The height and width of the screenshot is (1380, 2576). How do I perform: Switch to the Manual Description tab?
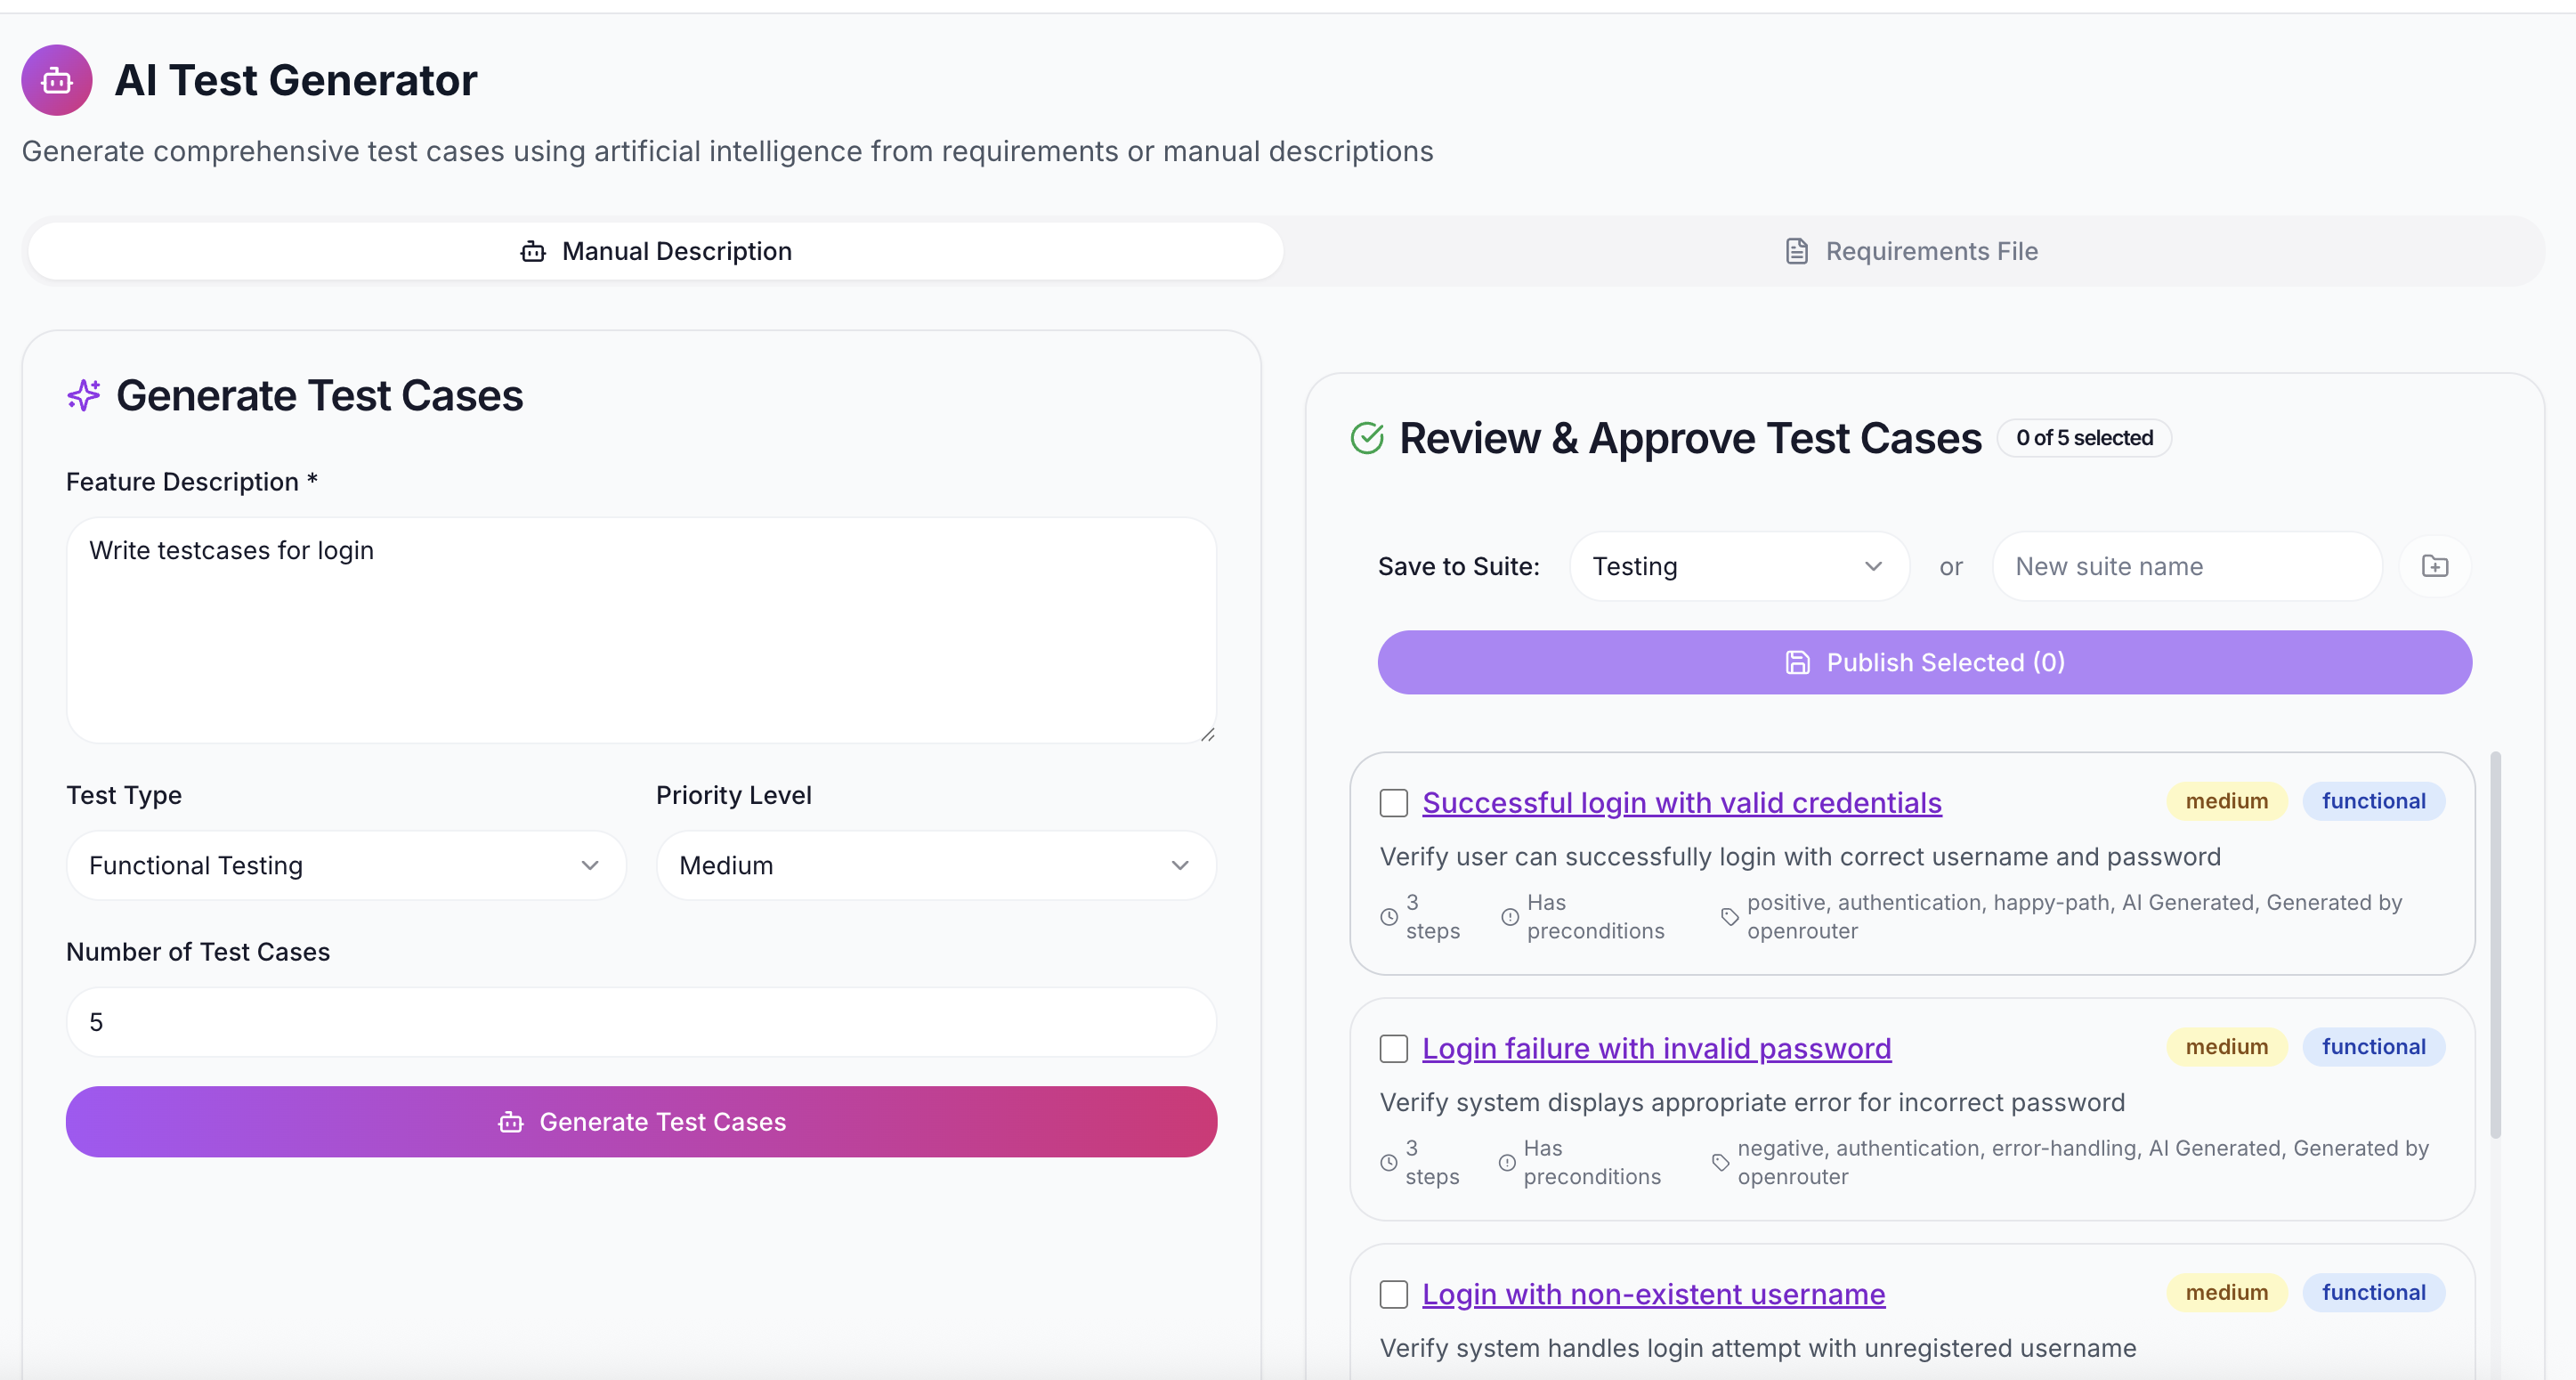[656, 251]
